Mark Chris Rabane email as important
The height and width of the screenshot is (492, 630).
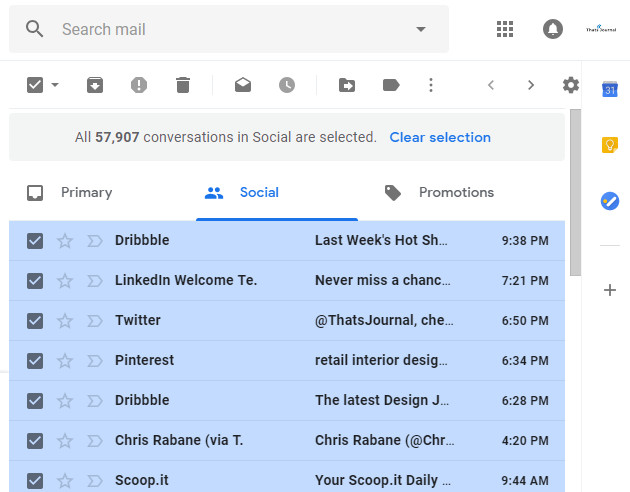(95, 441)
